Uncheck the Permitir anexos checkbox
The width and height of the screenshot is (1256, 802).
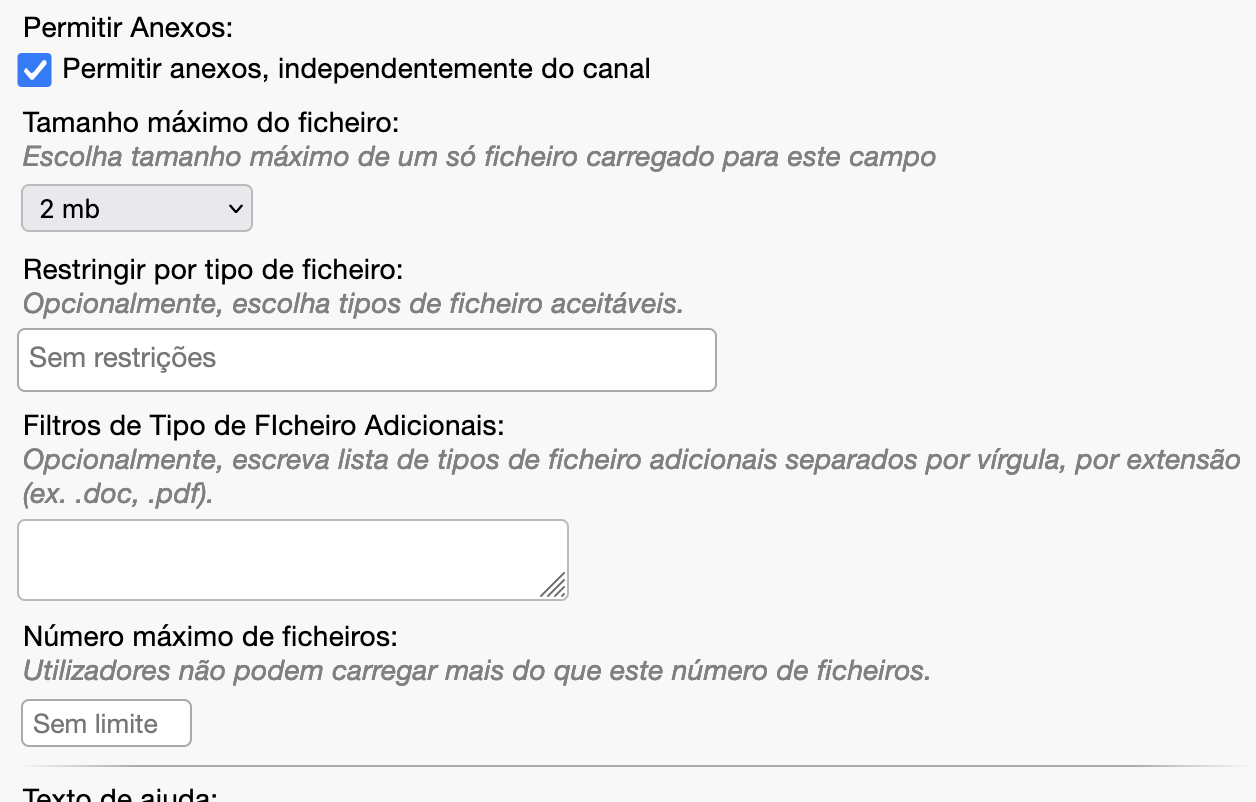(x=35, y=70)
